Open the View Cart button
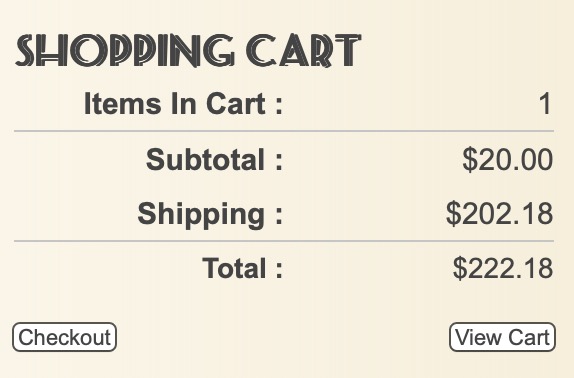Image resolution: width=574 pixels, height=378 pixels. click(502, 337)
